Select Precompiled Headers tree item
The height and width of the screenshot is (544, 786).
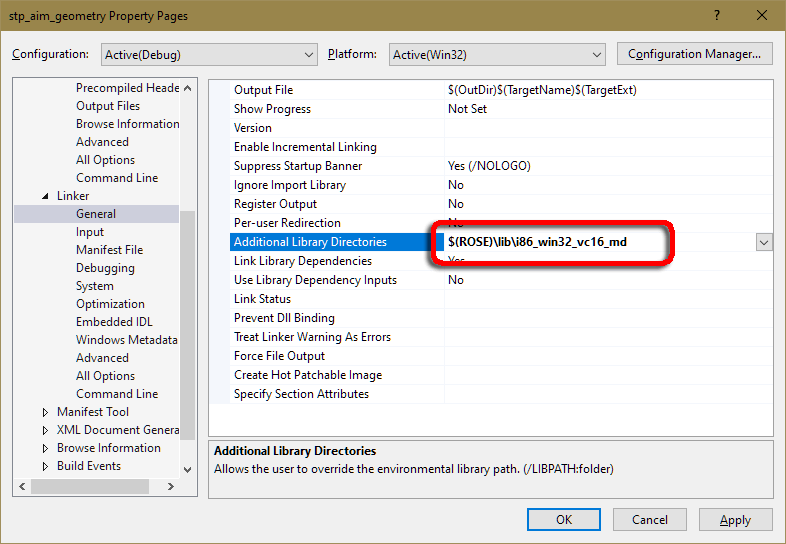[127, 88]
